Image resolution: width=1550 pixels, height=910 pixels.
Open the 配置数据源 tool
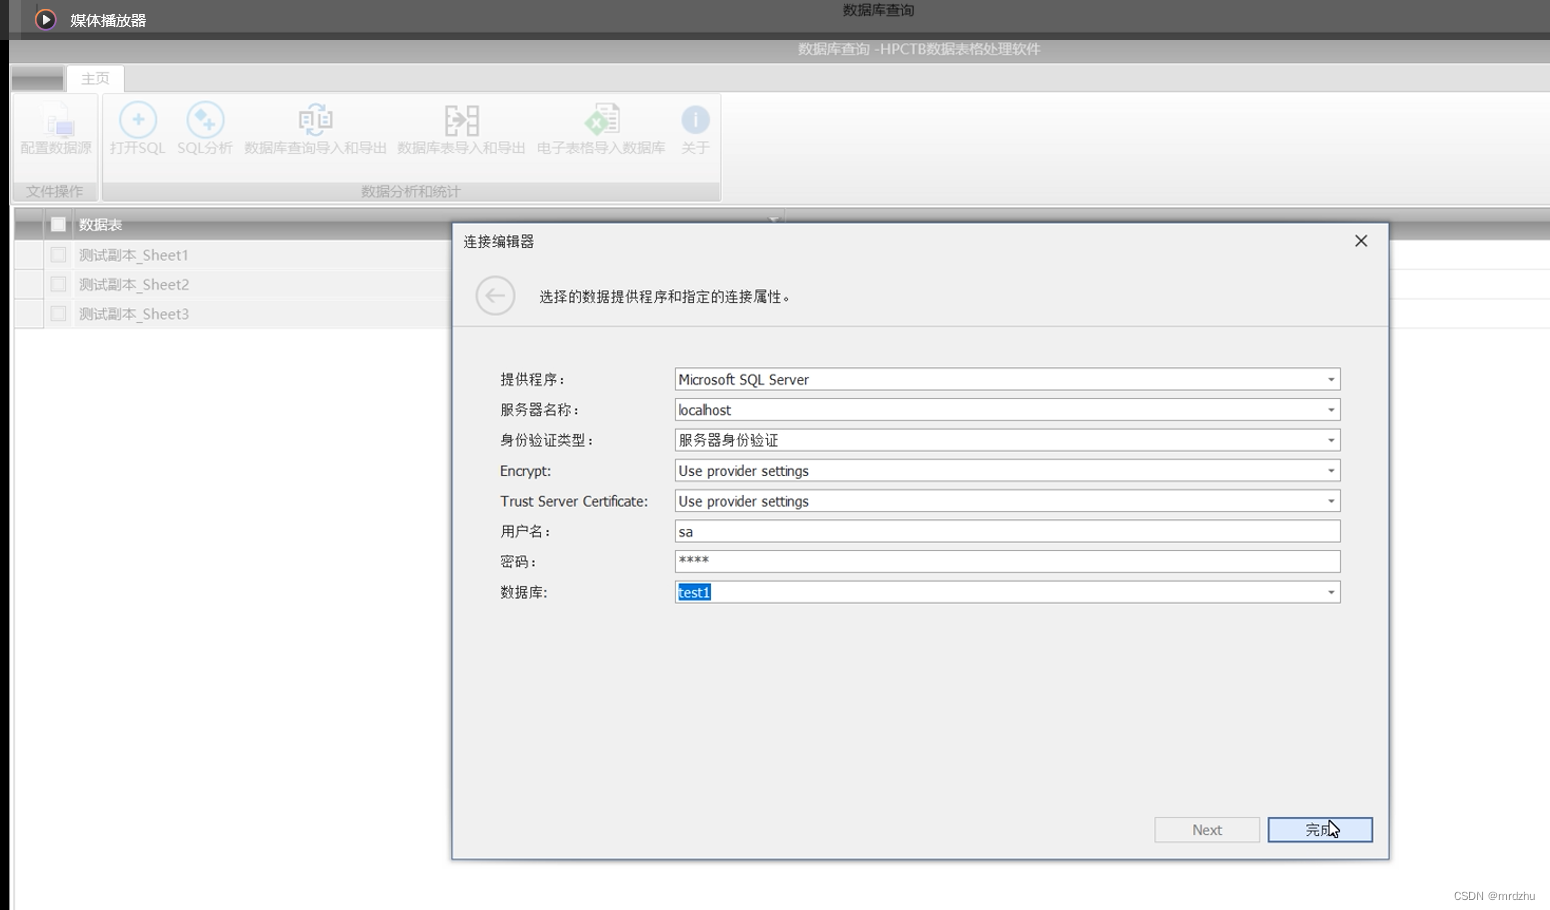pos(55,130)
